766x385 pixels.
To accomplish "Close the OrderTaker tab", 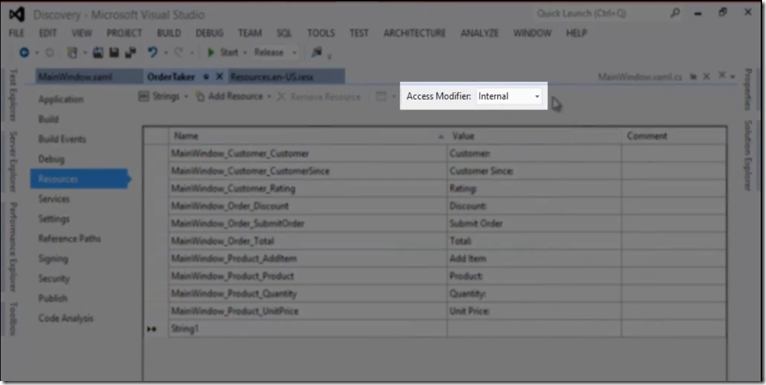I will tap(219, 77).
